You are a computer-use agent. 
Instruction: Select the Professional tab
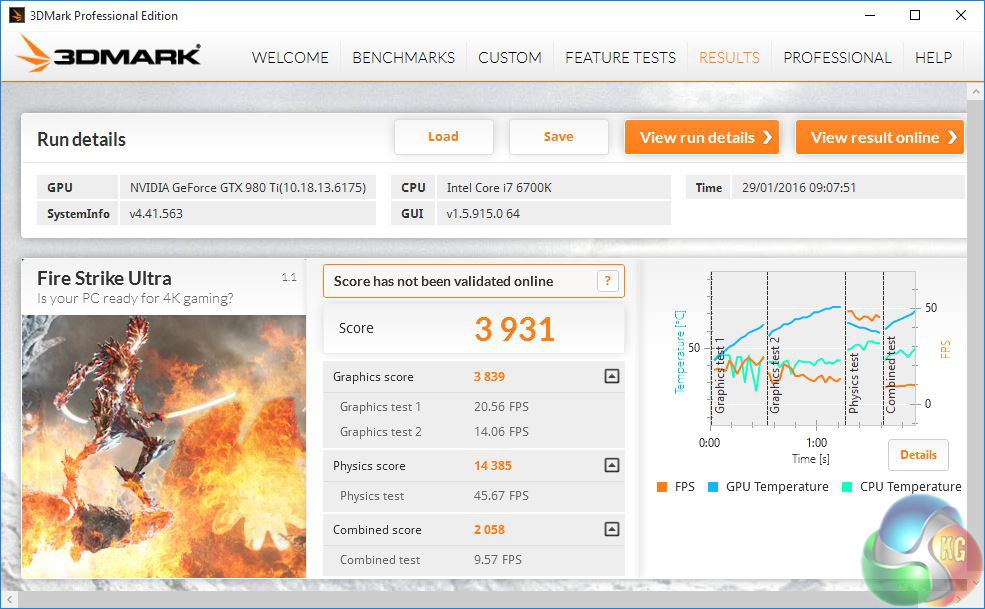click(837, 57)
